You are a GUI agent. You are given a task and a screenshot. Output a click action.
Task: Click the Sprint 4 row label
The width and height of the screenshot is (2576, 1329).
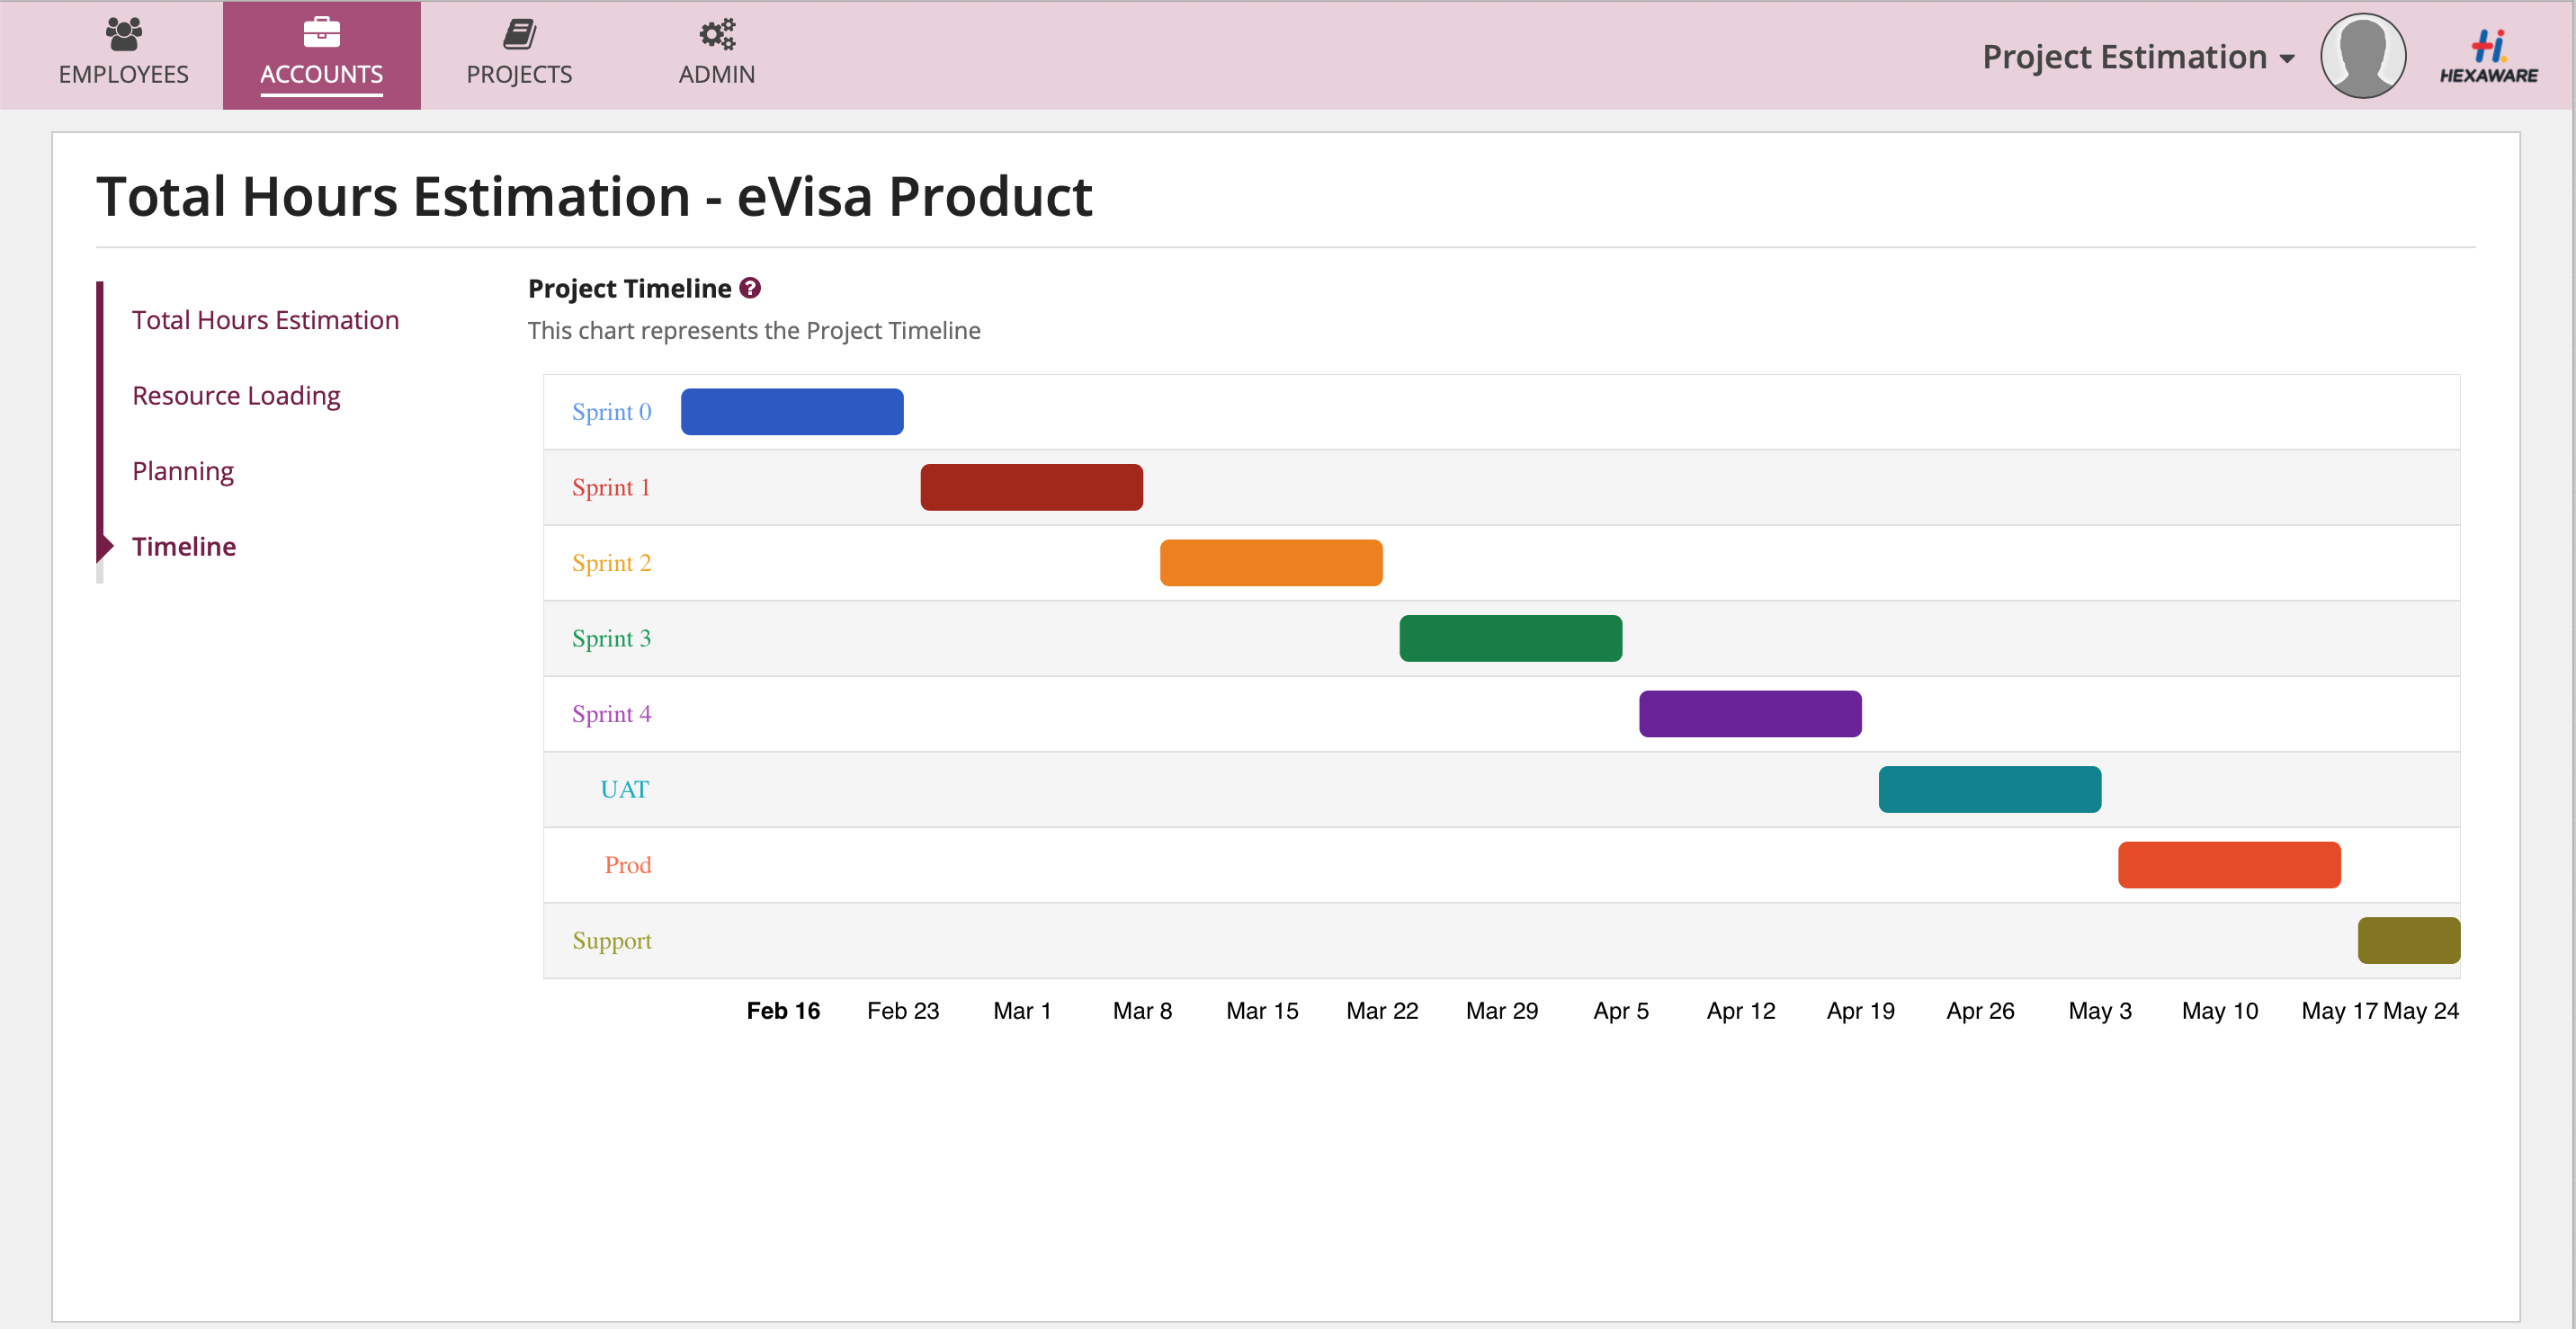[x=611, y=714]
